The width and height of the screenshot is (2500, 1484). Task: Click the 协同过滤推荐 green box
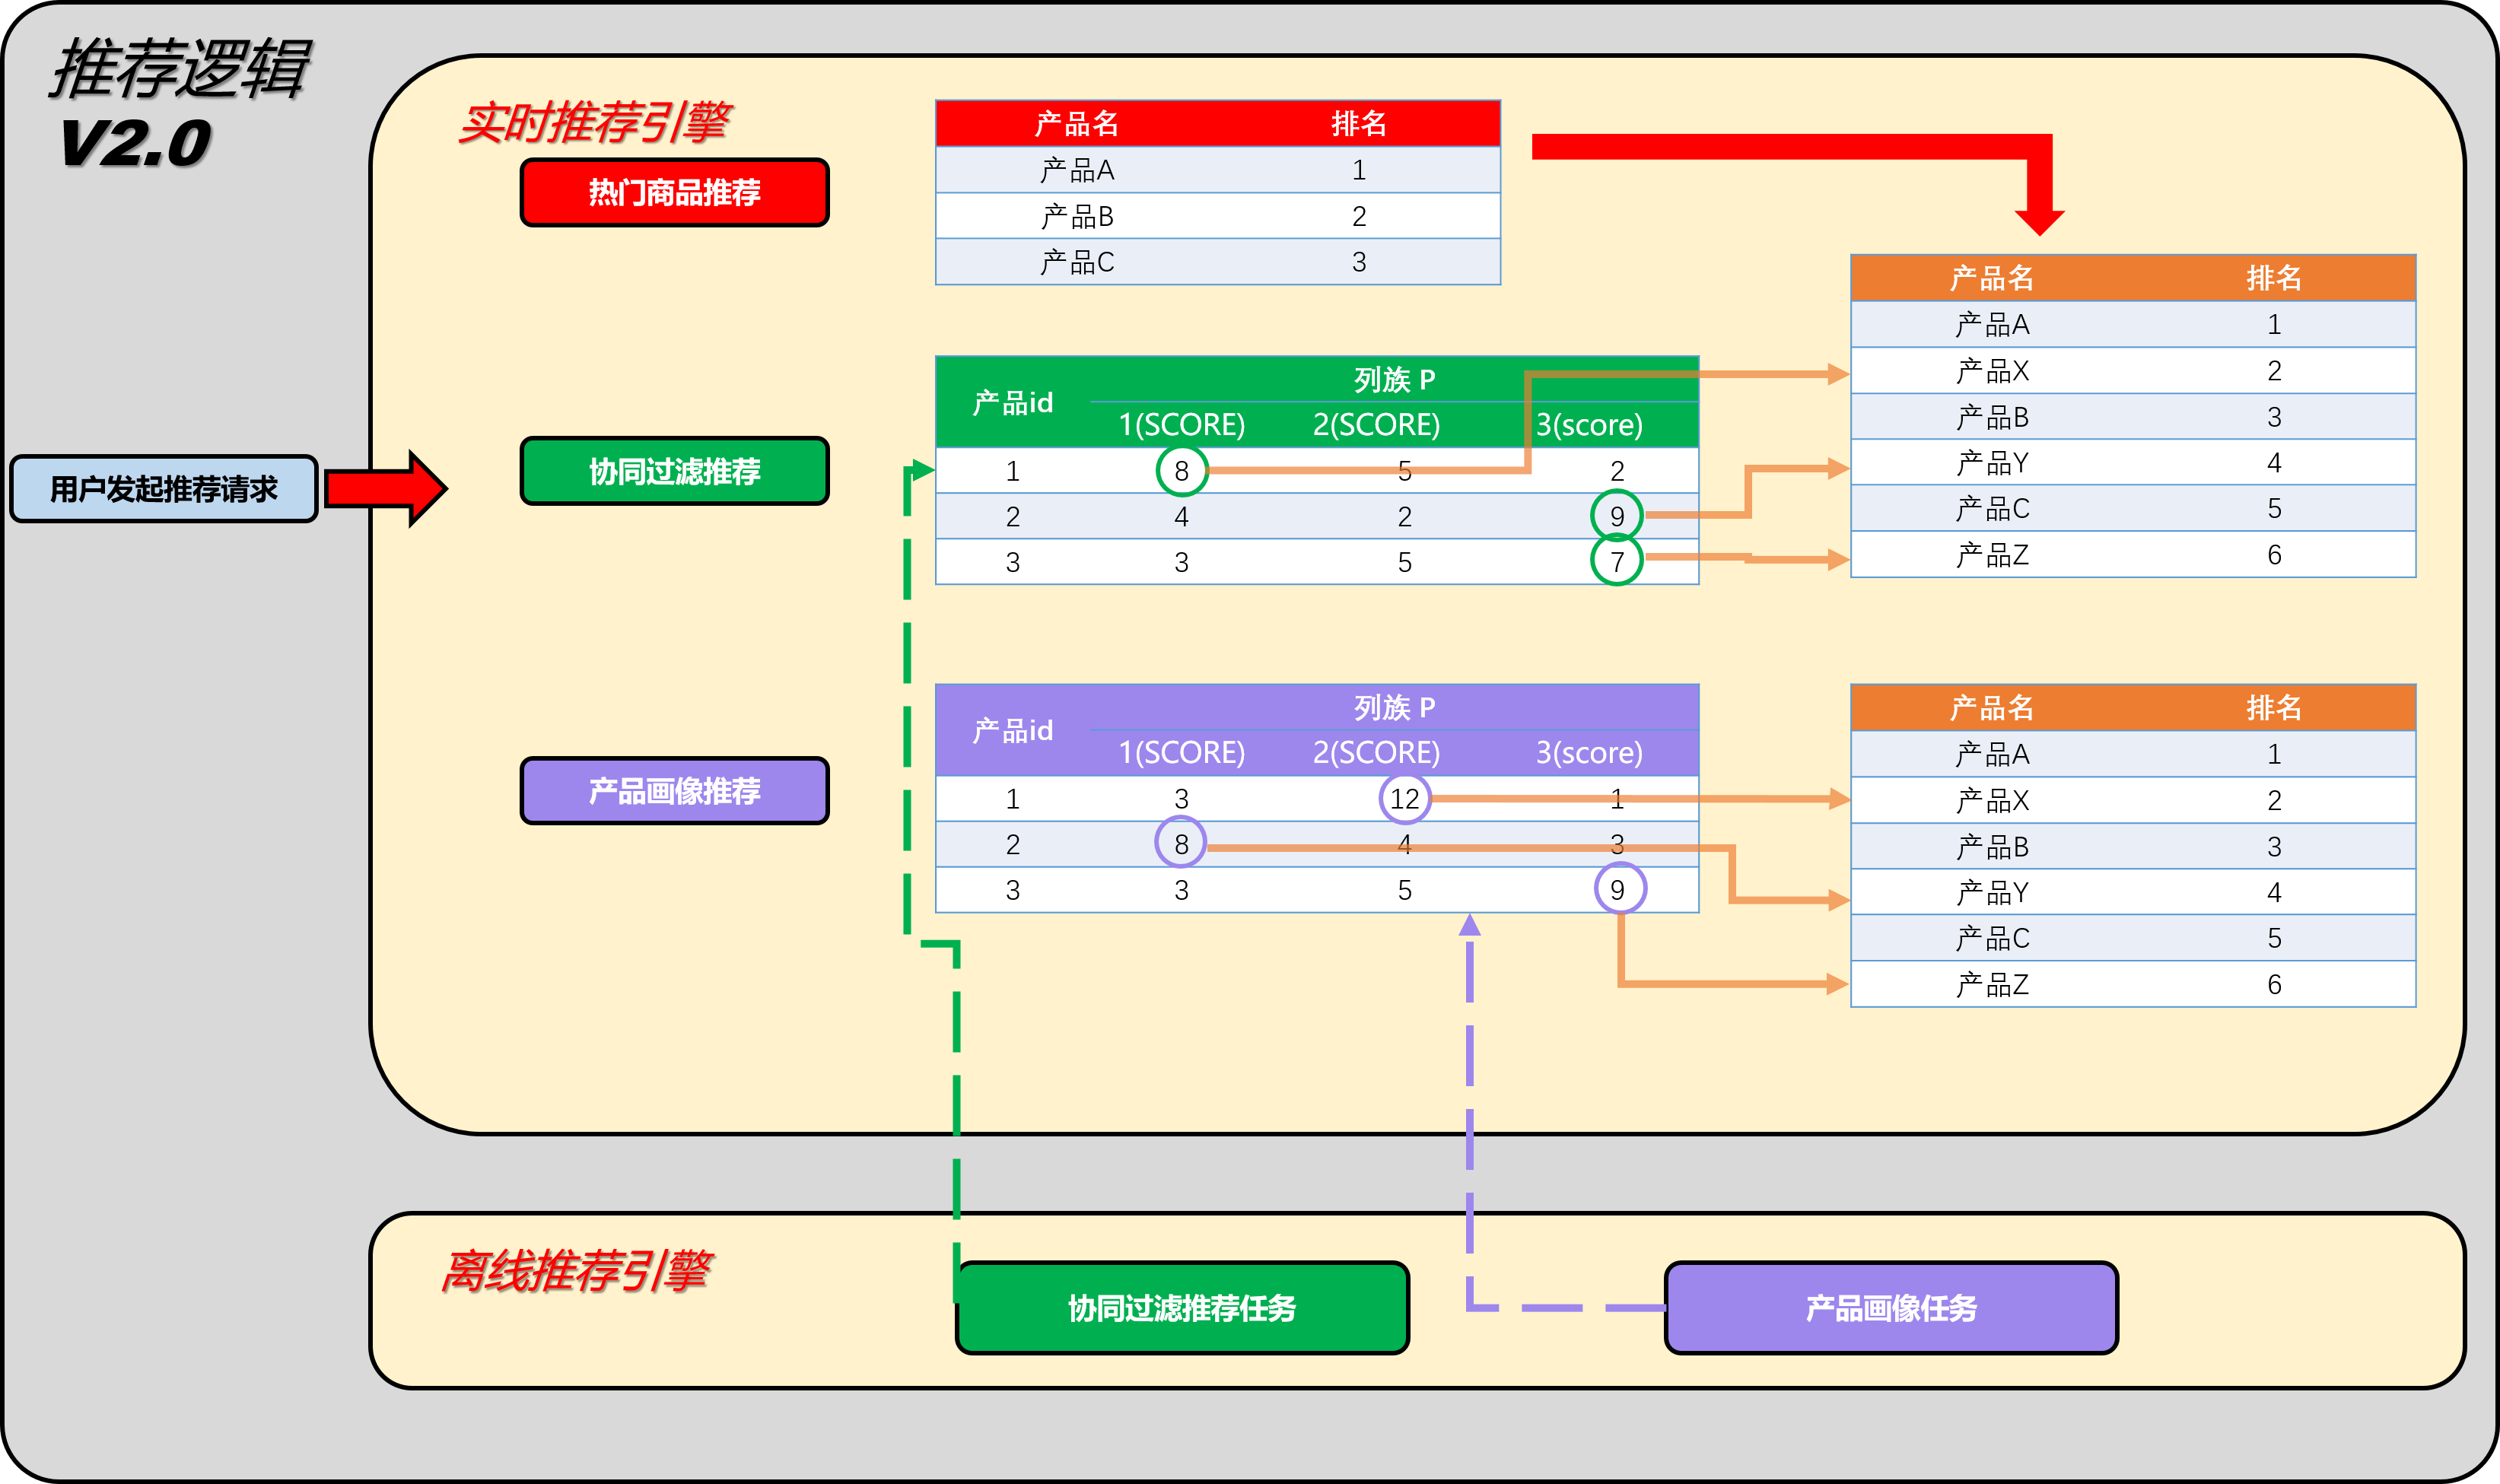click(674, 471)
